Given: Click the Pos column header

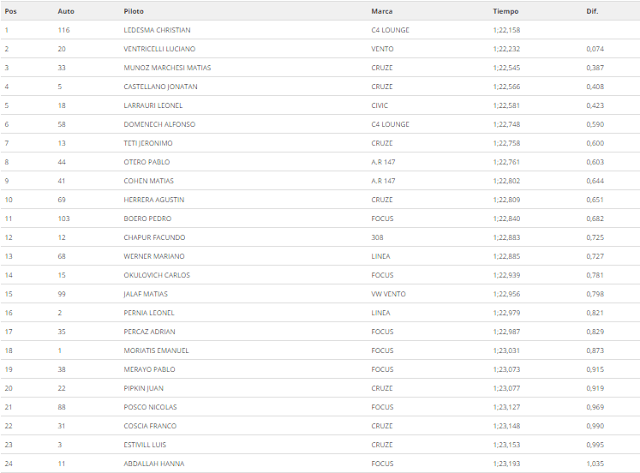Looking at the screenshot, I should tap(11, 11).
